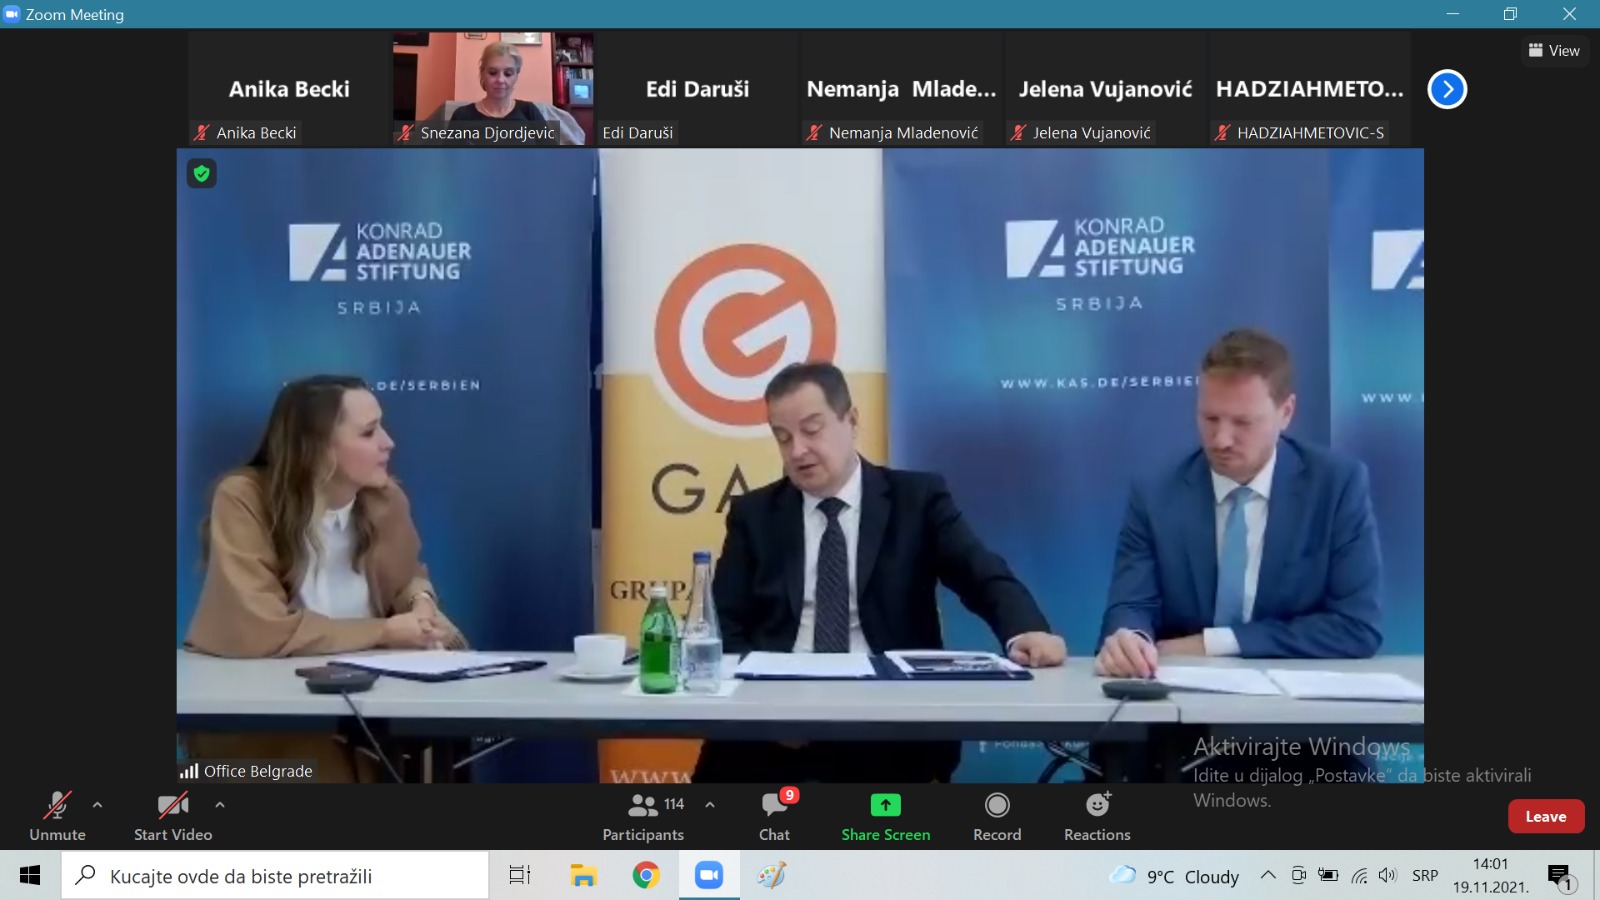Open video options arrow next to Start Video
Viewport: 1600px width, 900px height.
coord(220,804)
